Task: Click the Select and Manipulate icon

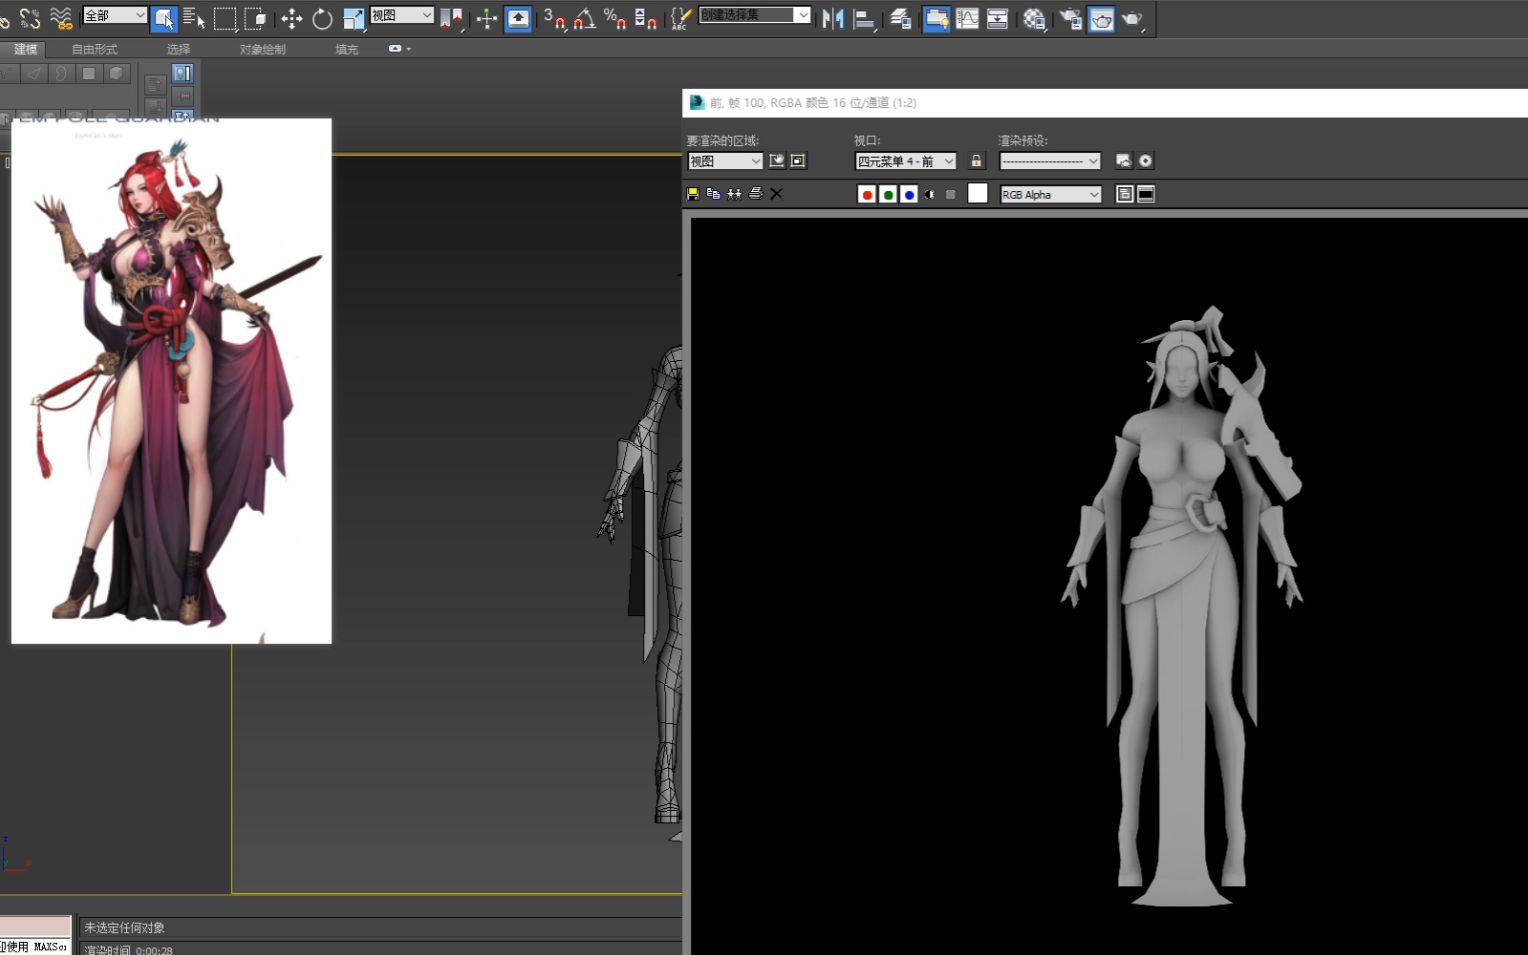Action: [486, 18]
